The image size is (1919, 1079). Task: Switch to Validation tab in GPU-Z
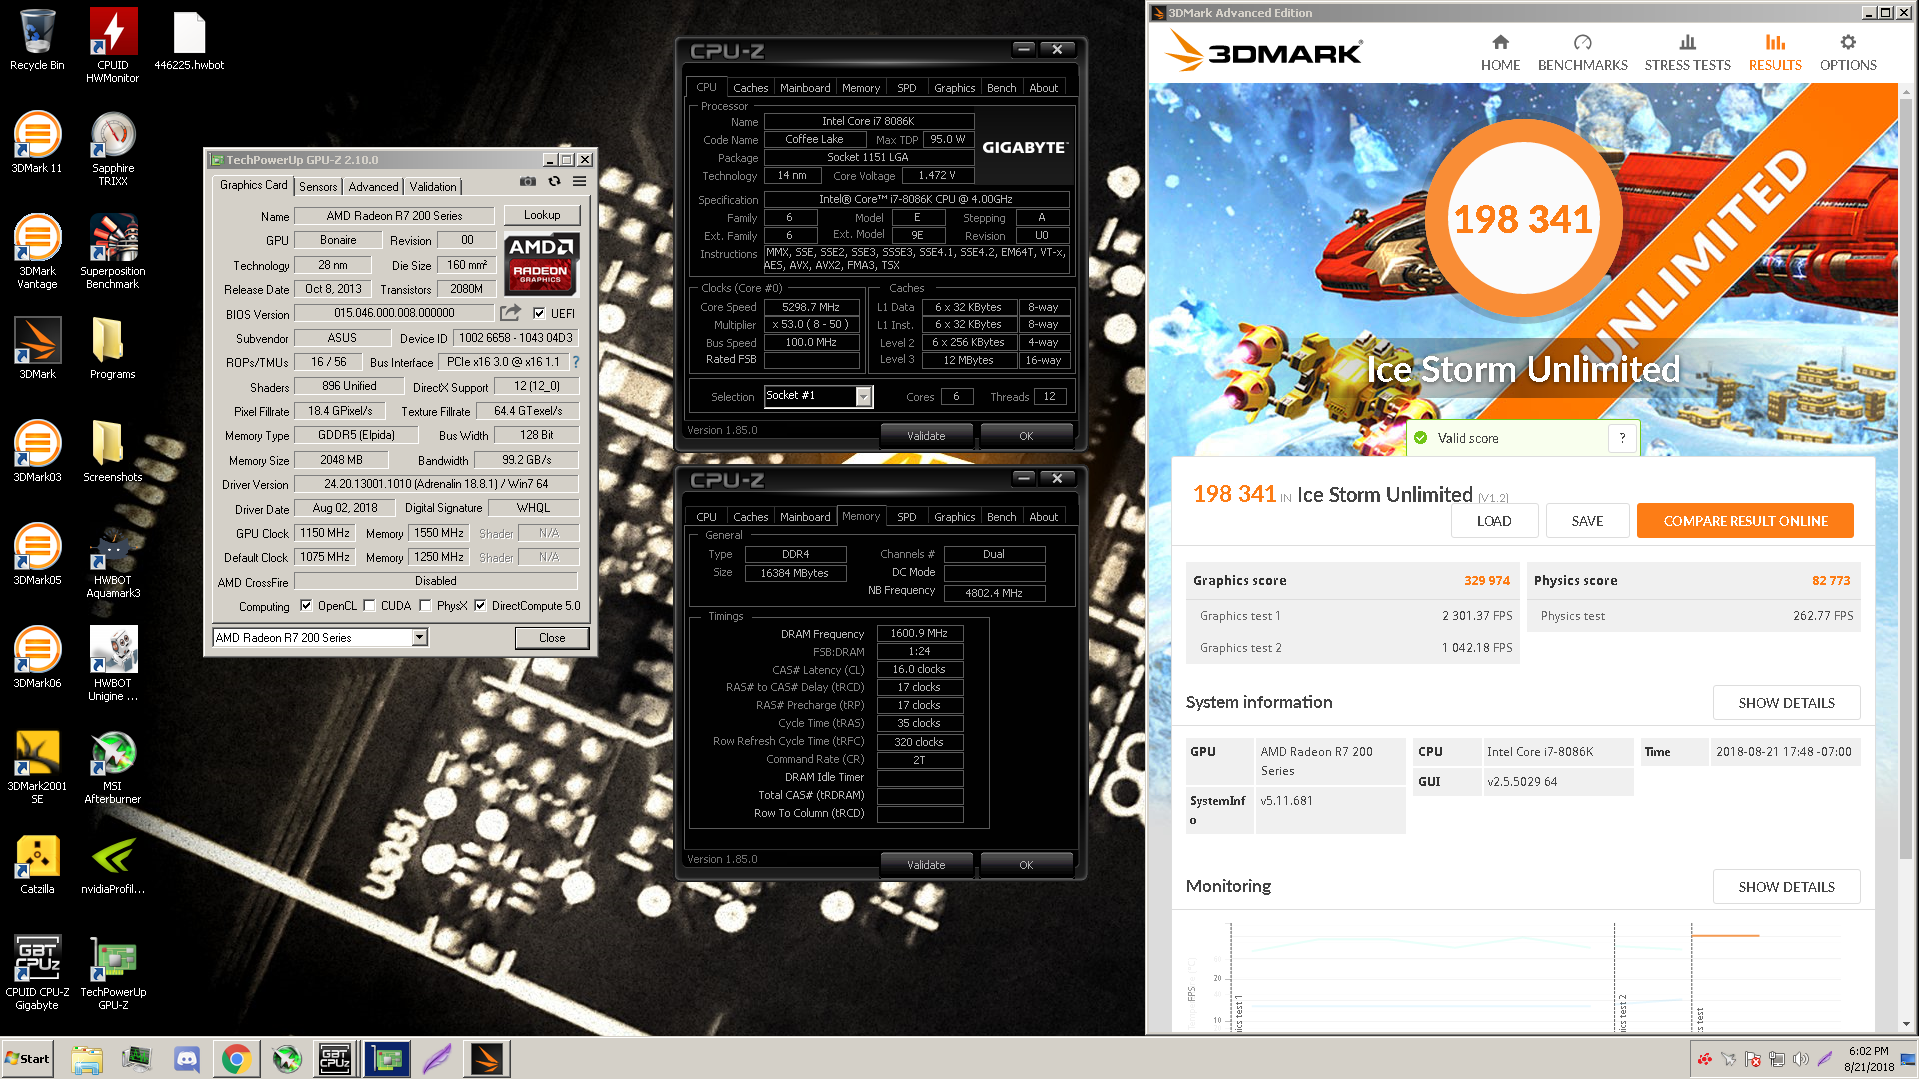[433, 187]
